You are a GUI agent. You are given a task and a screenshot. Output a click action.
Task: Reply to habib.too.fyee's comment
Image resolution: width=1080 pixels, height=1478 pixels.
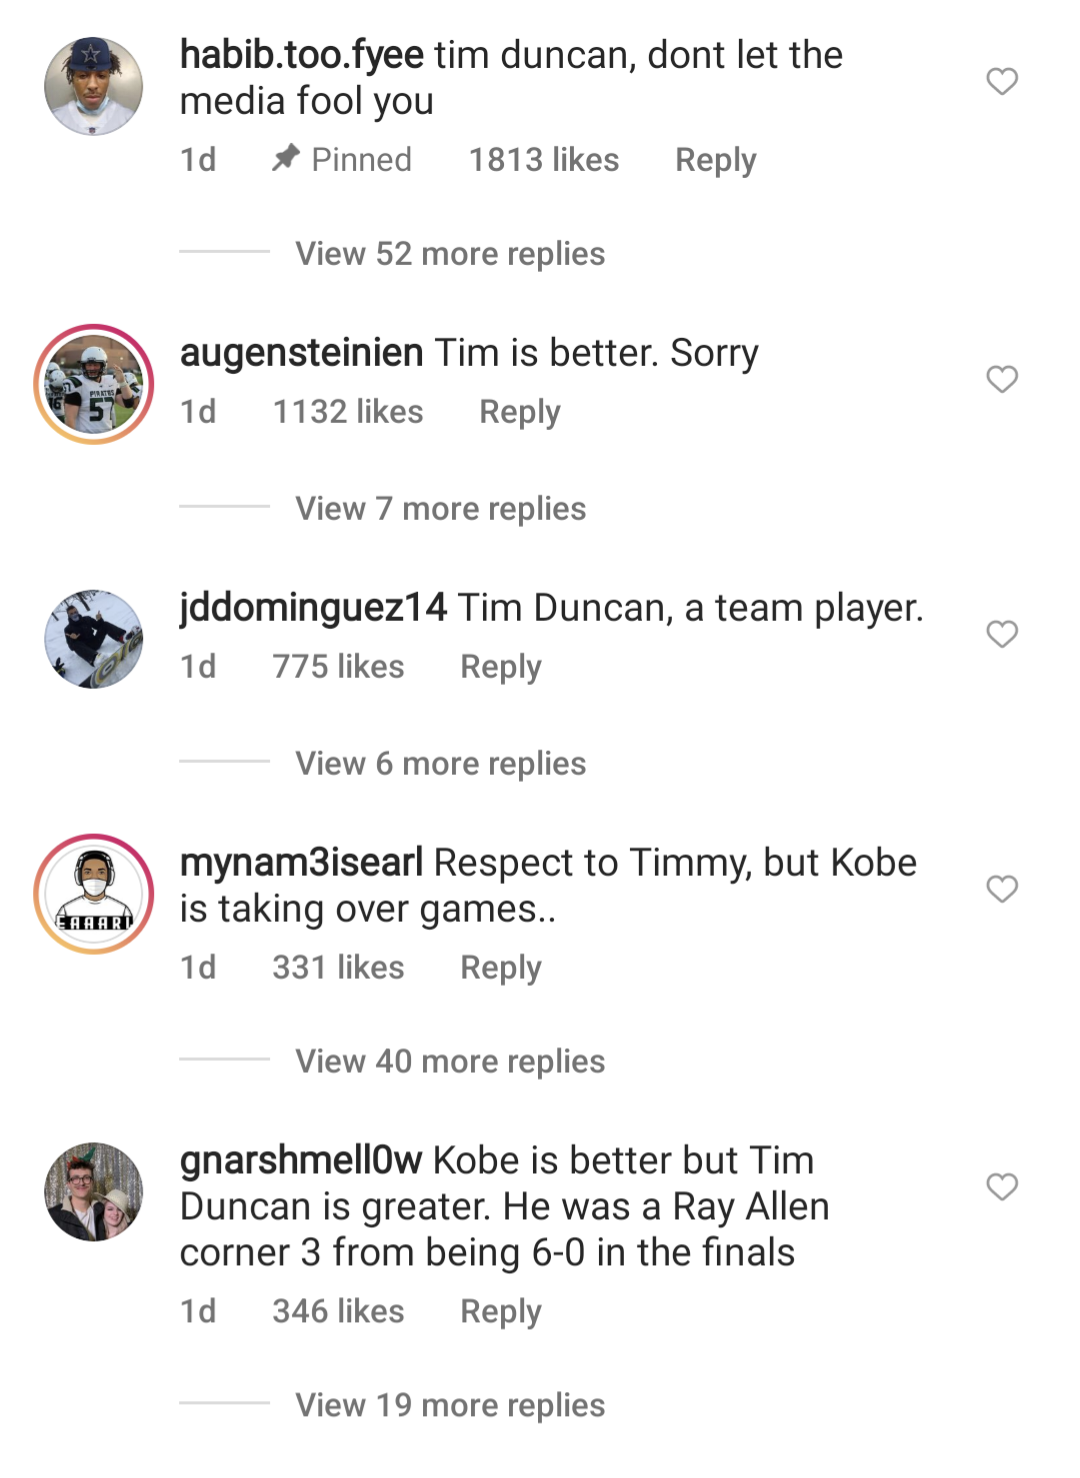(x=715, y=159)
